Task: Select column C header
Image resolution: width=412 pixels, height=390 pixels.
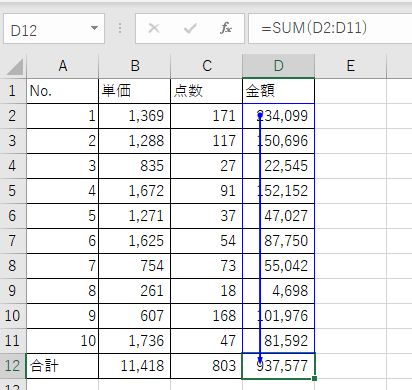Action: point(207,66)
